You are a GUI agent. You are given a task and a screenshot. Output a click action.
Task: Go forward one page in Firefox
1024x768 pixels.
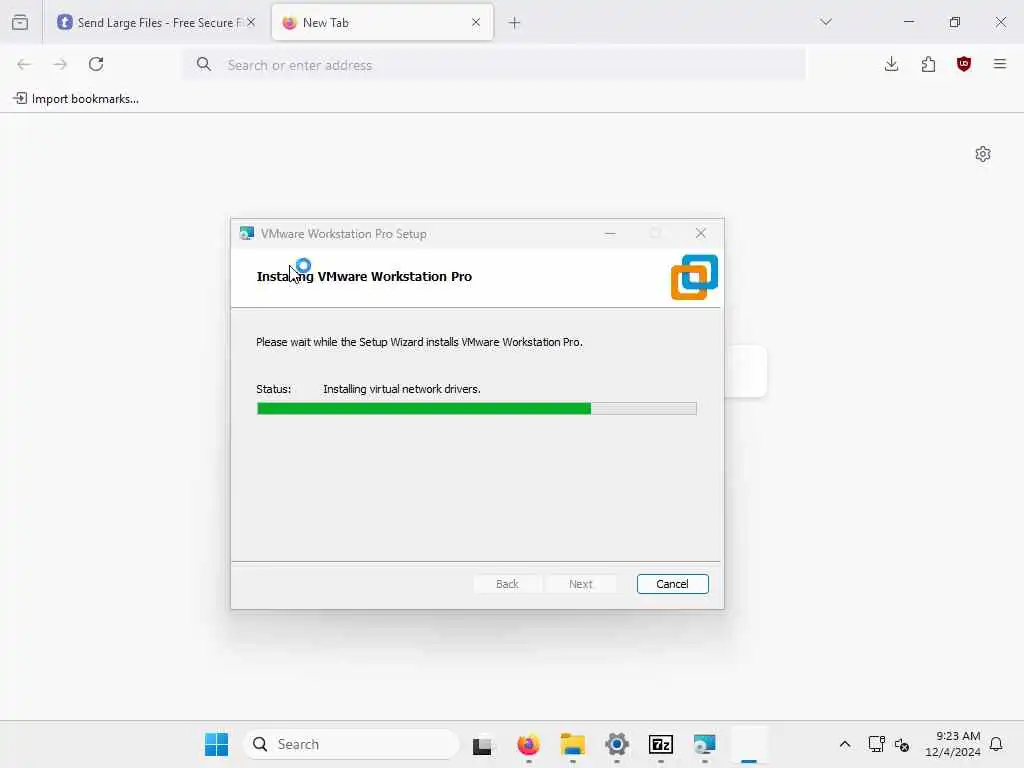tap(60, 64)
